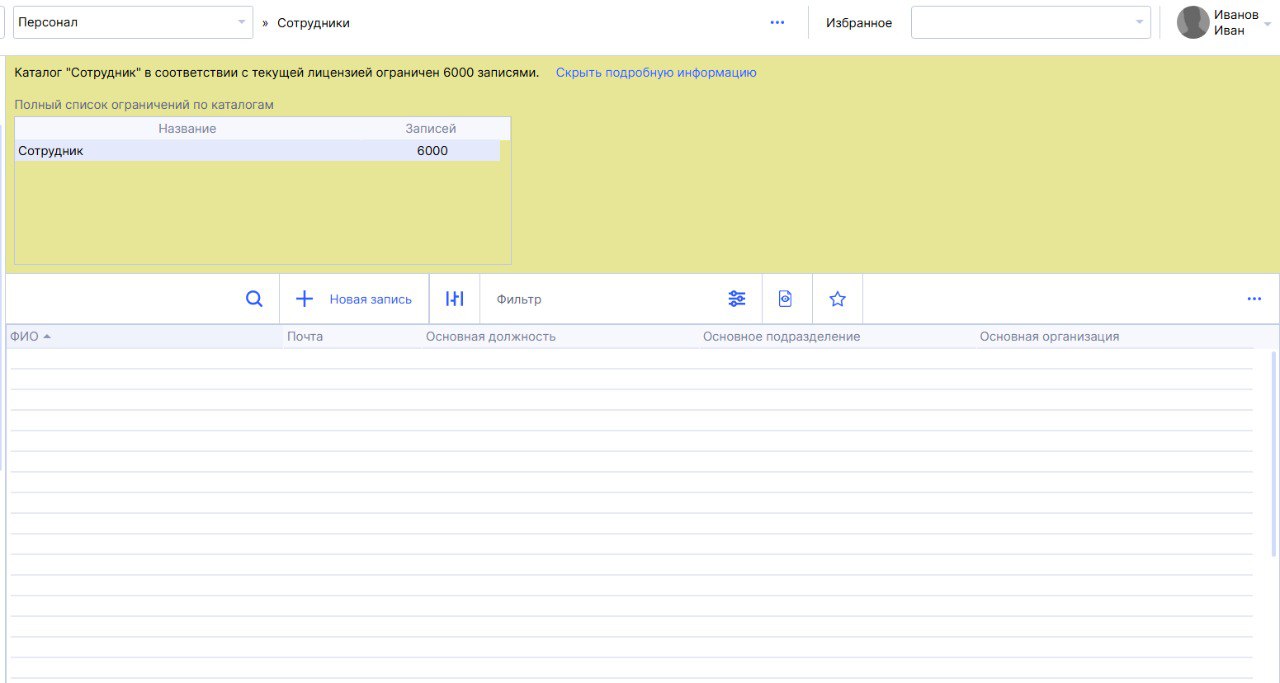Open the three-dot menu in top bar
The image size is (1280, 683).
(777, 23)
